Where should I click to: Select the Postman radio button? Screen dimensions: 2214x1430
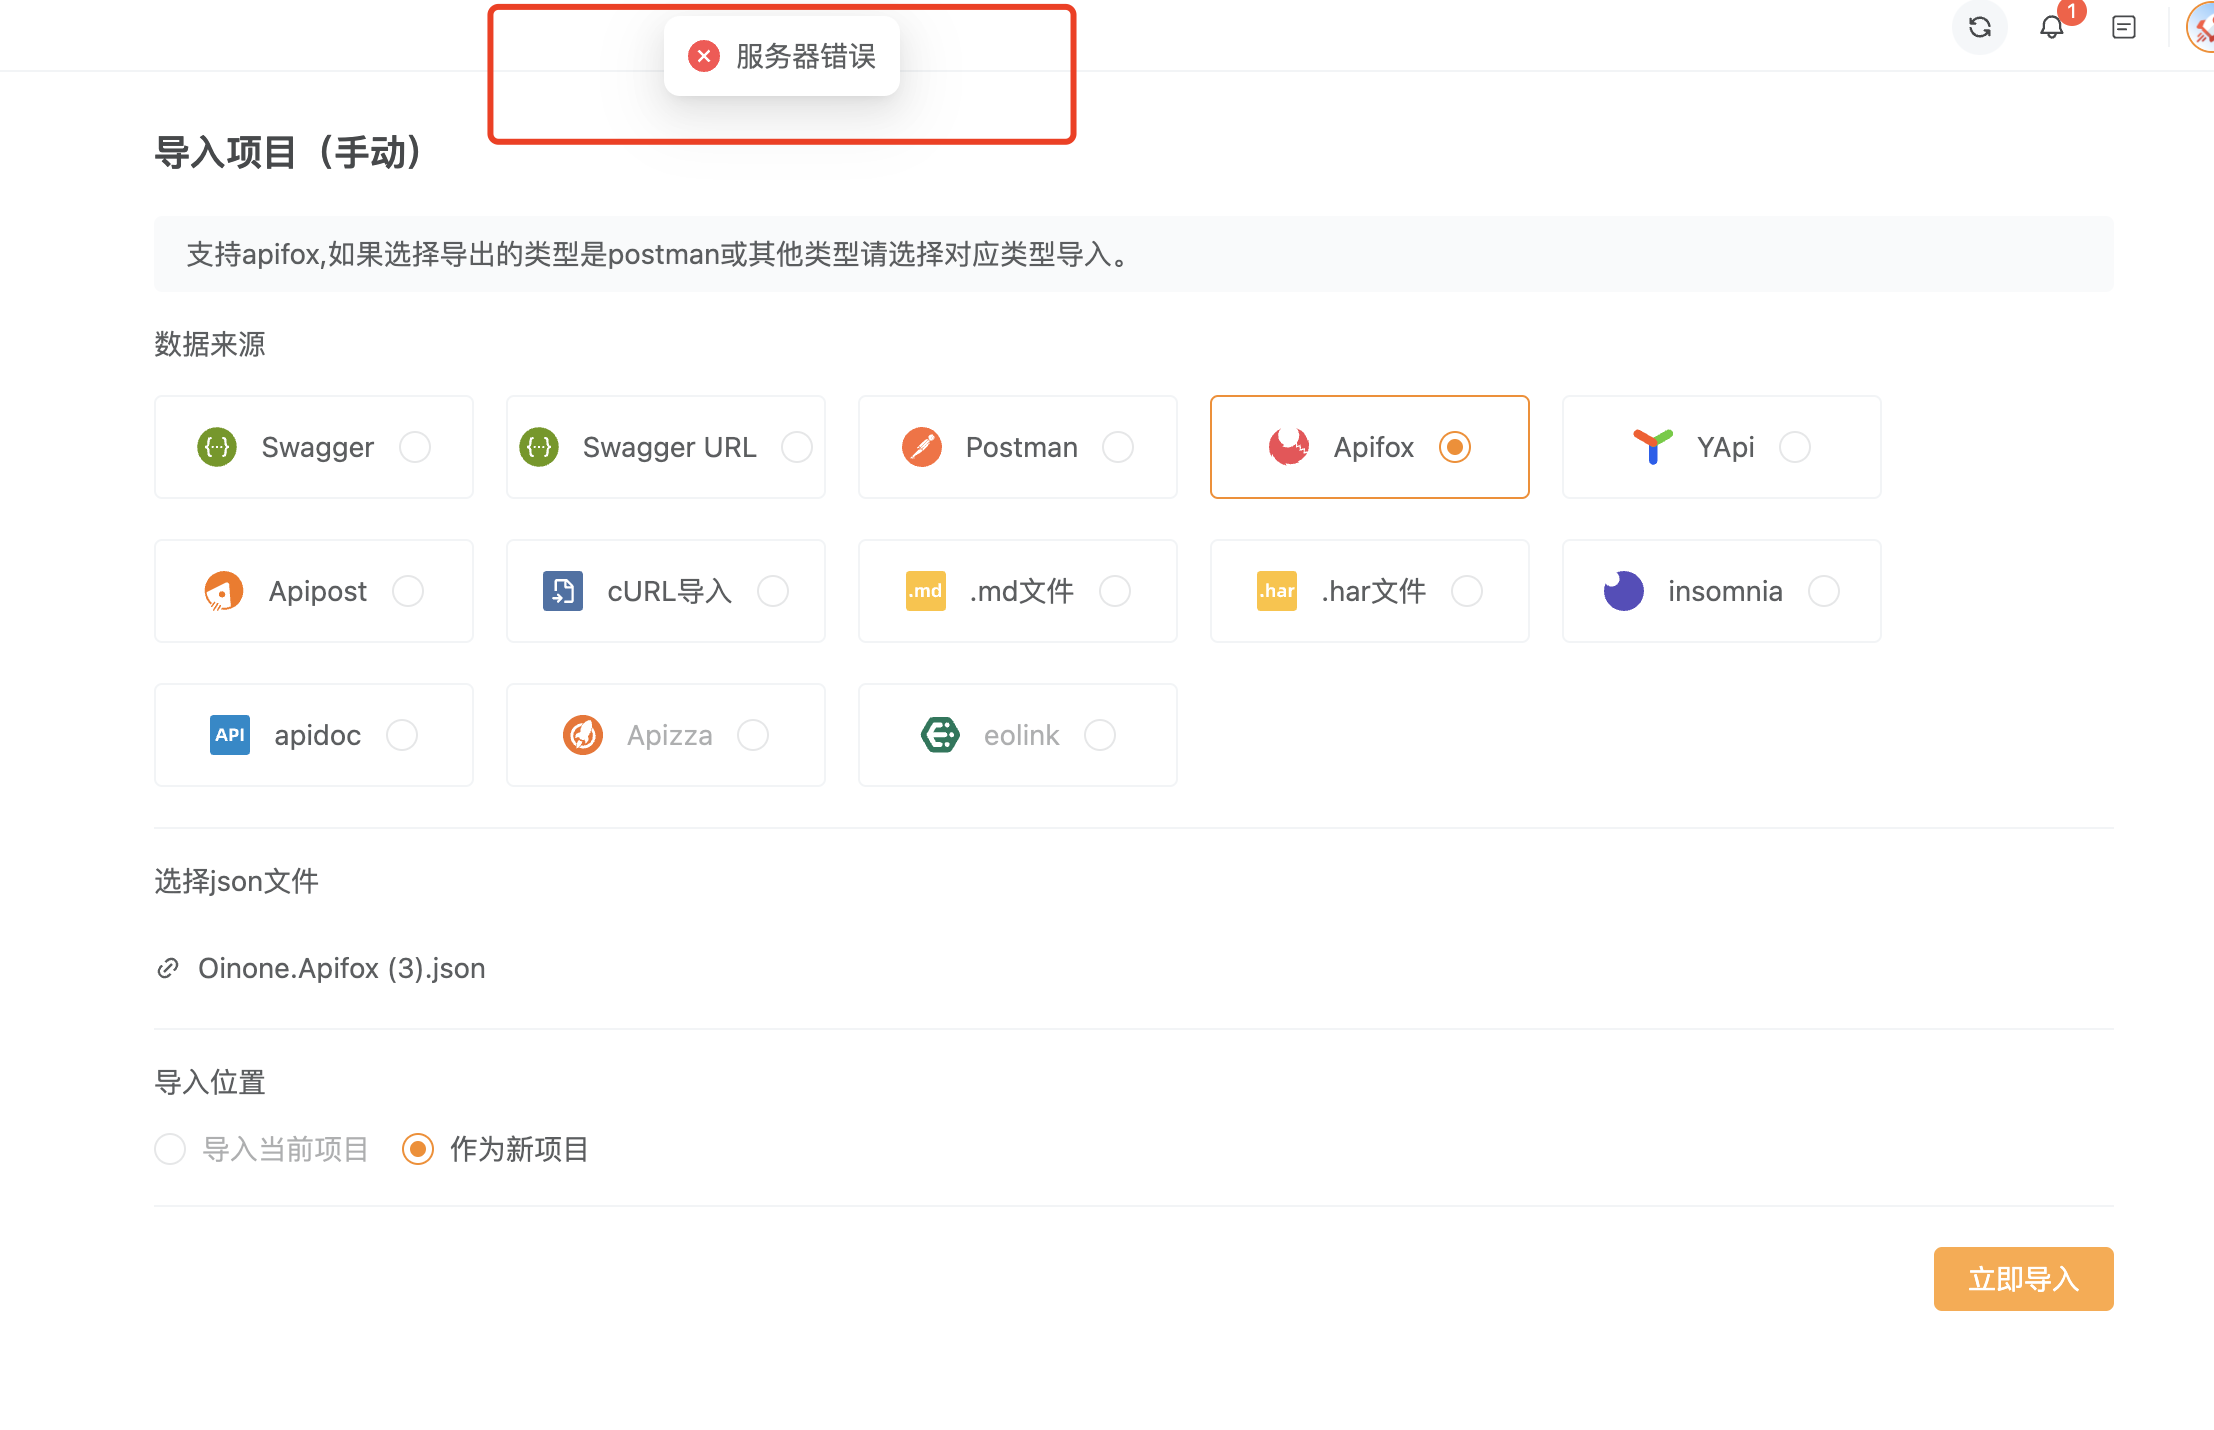[1118, 447]
